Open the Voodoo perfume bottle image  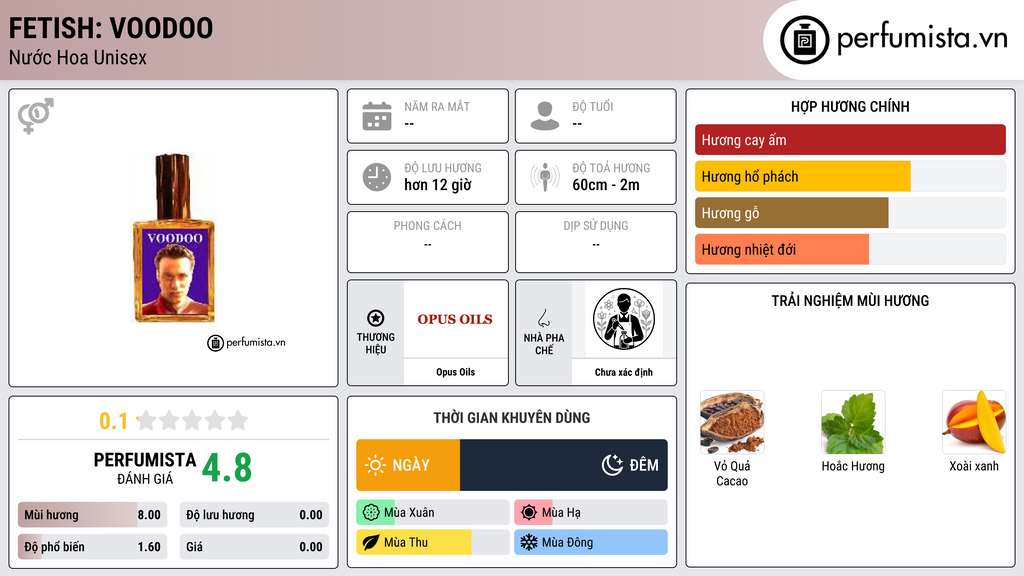point(174,238)
